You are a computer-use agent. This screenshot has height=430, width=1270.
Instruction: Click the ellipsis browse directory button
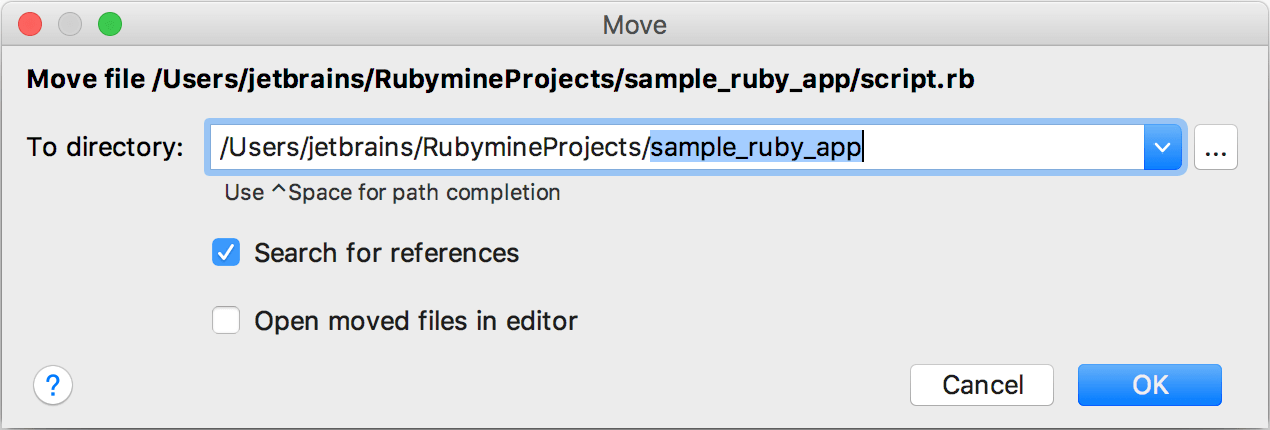1215,149
